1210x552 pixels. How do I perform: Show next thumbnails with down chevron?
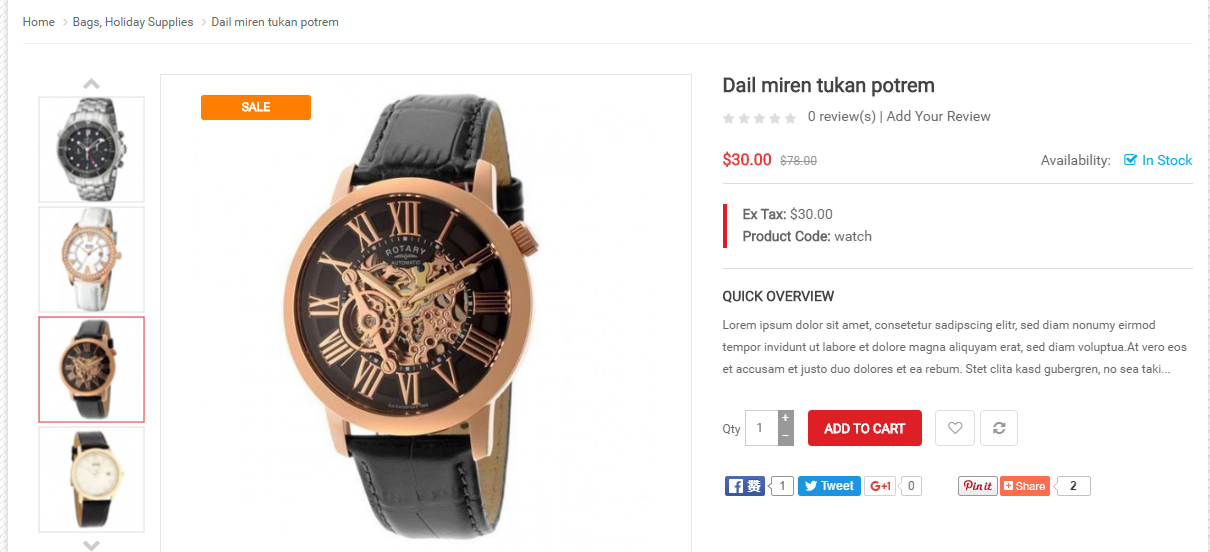[91, 545]
